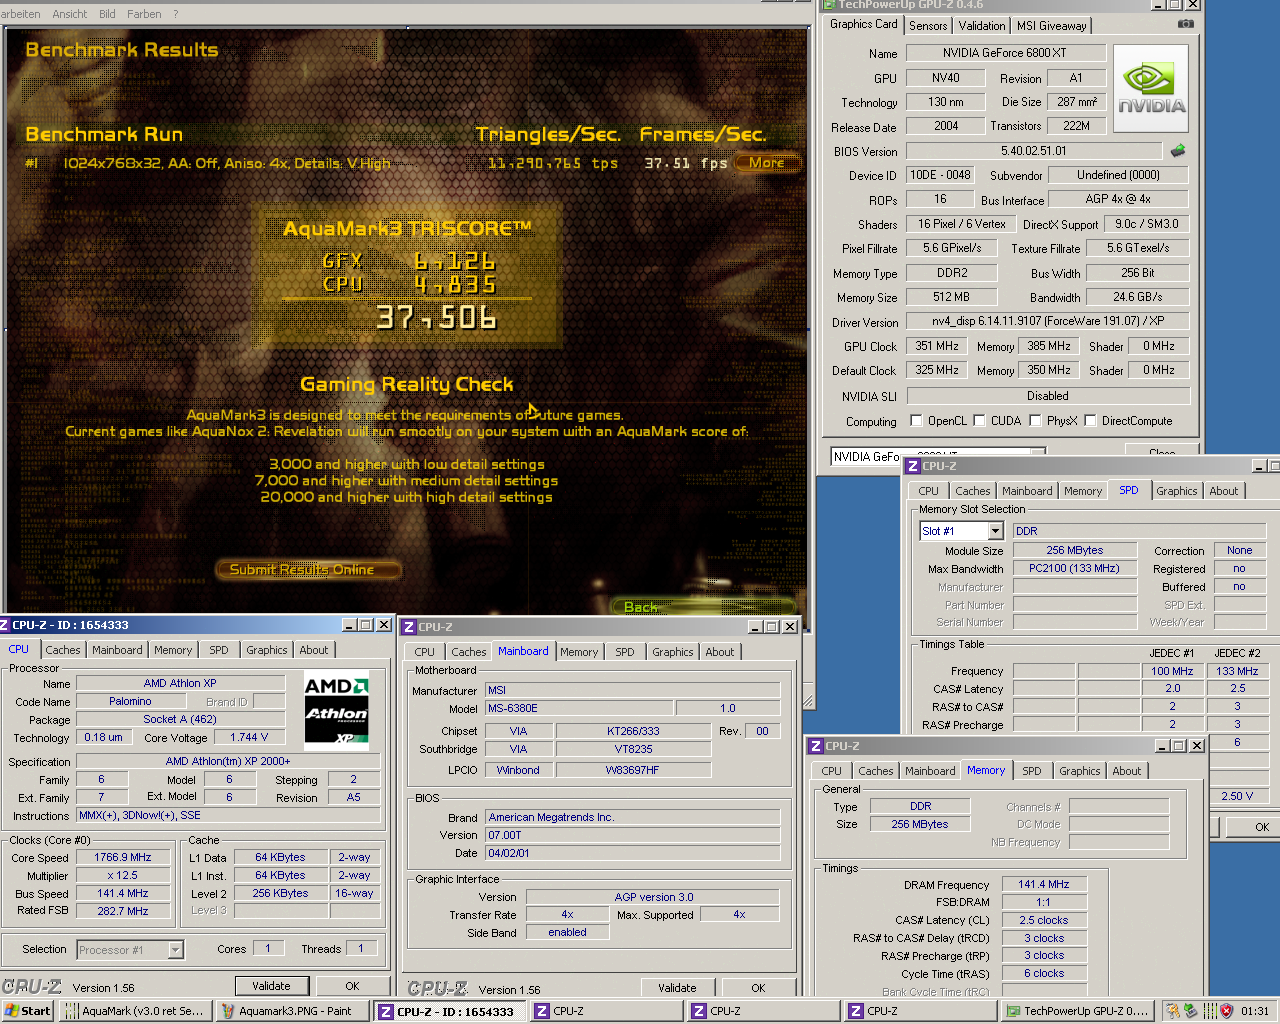
Task: Click the Core Voltage value 1.744 V
Action: [250, 738]
